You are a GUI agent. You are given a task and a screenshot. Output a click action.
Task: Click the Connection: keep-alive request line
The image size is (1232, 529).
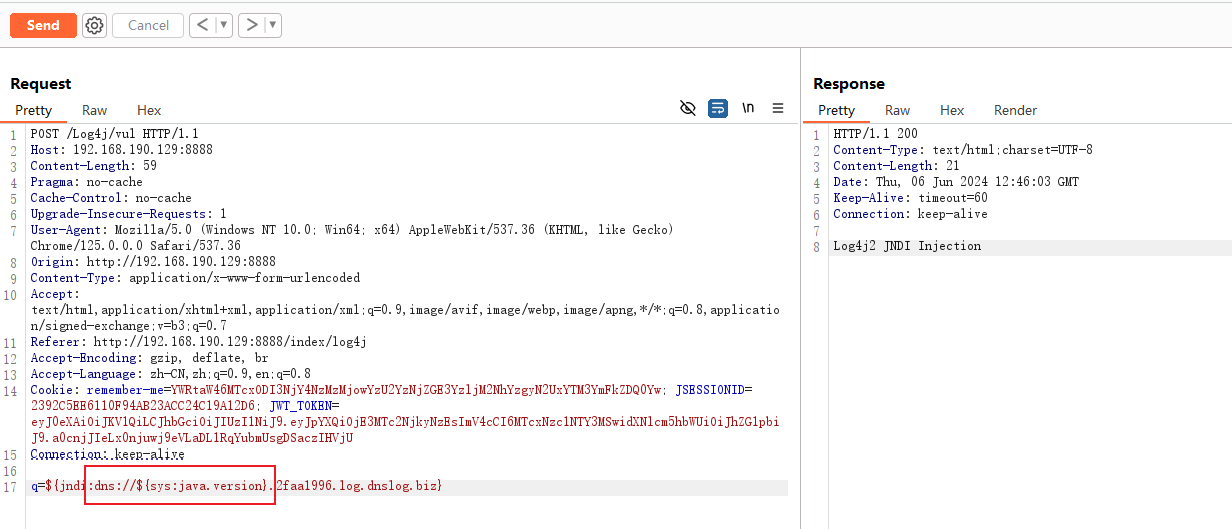[x=107, y=454]
